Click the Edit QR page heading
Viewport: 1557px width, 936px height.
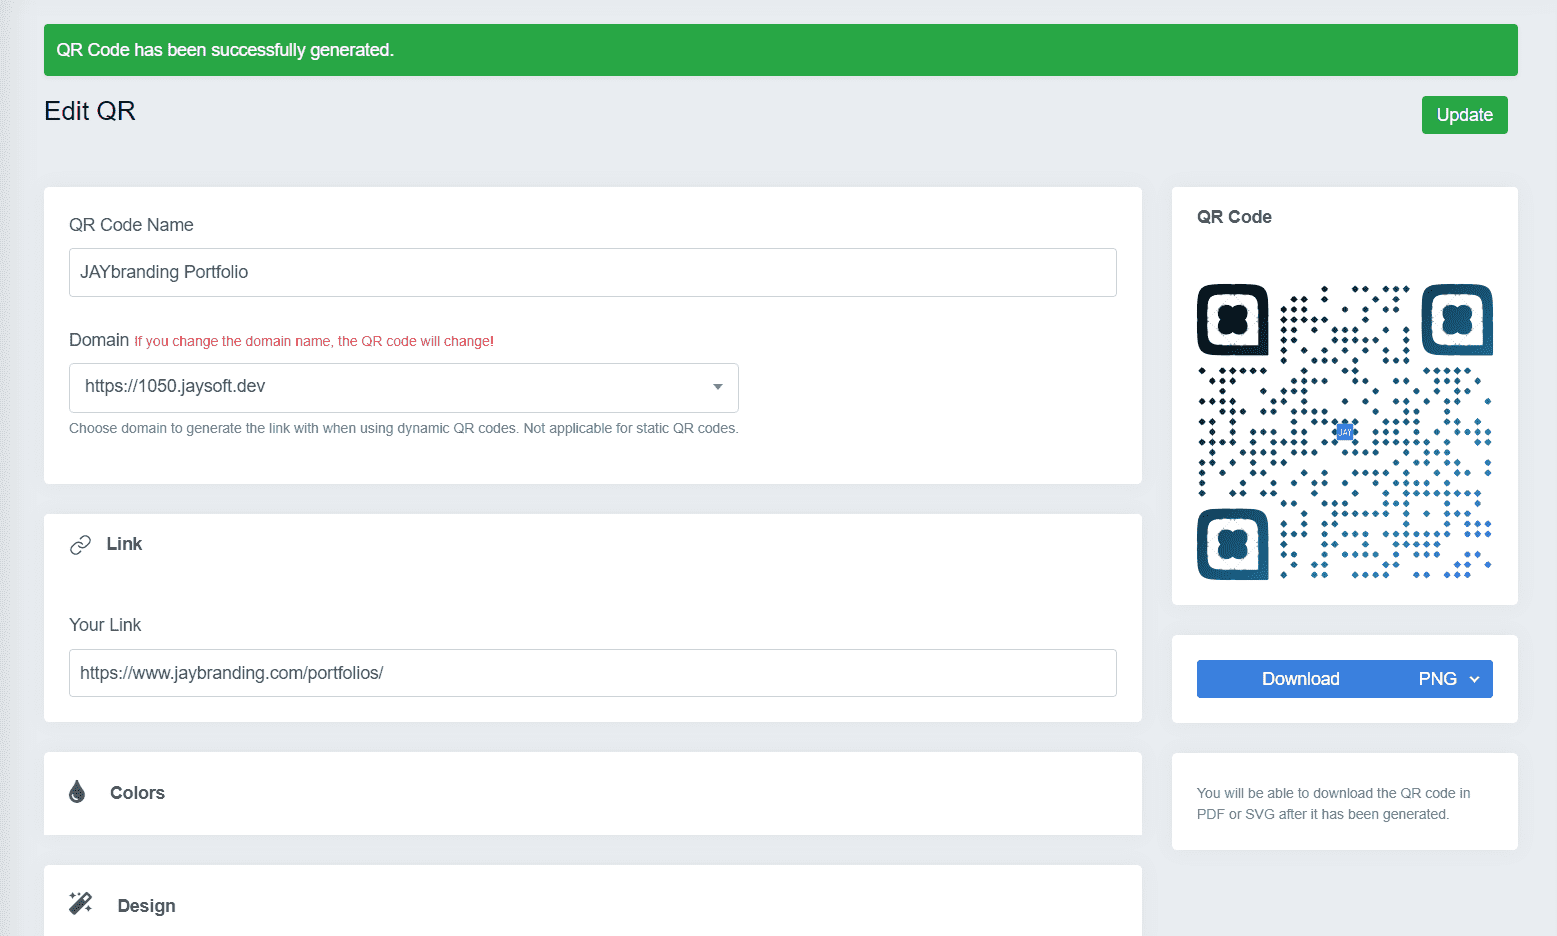[x=90, y=111]
